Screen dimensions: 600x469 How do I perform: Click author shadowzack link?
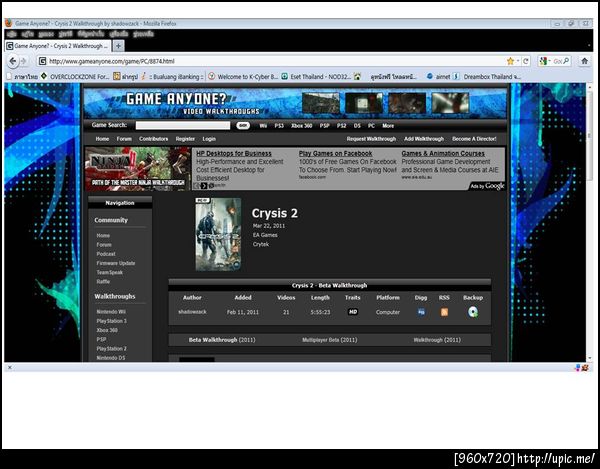click(x=192, y=312)
